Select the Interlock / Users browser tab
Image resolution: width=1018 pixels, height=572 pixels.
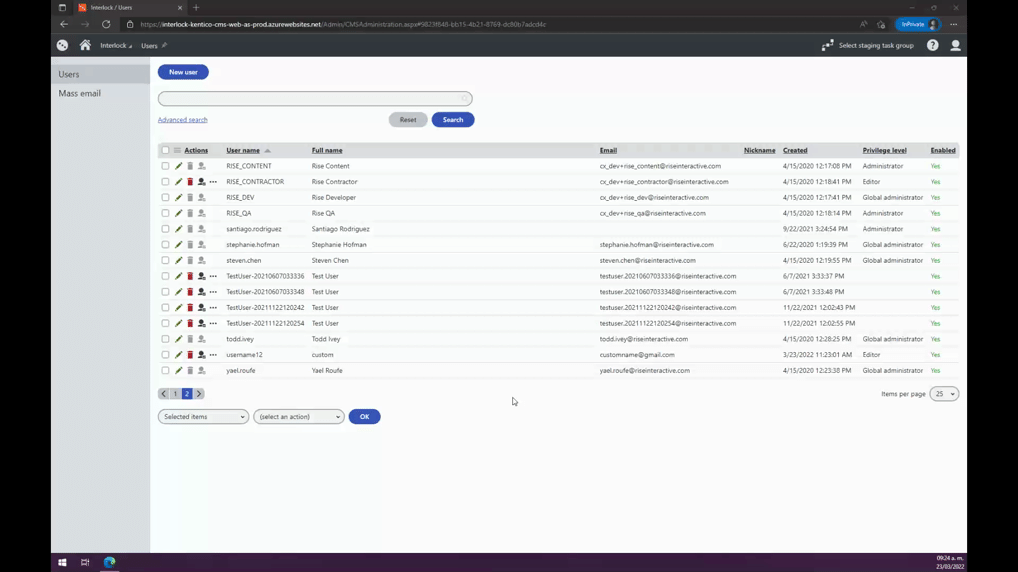click(x=130, y=8)
